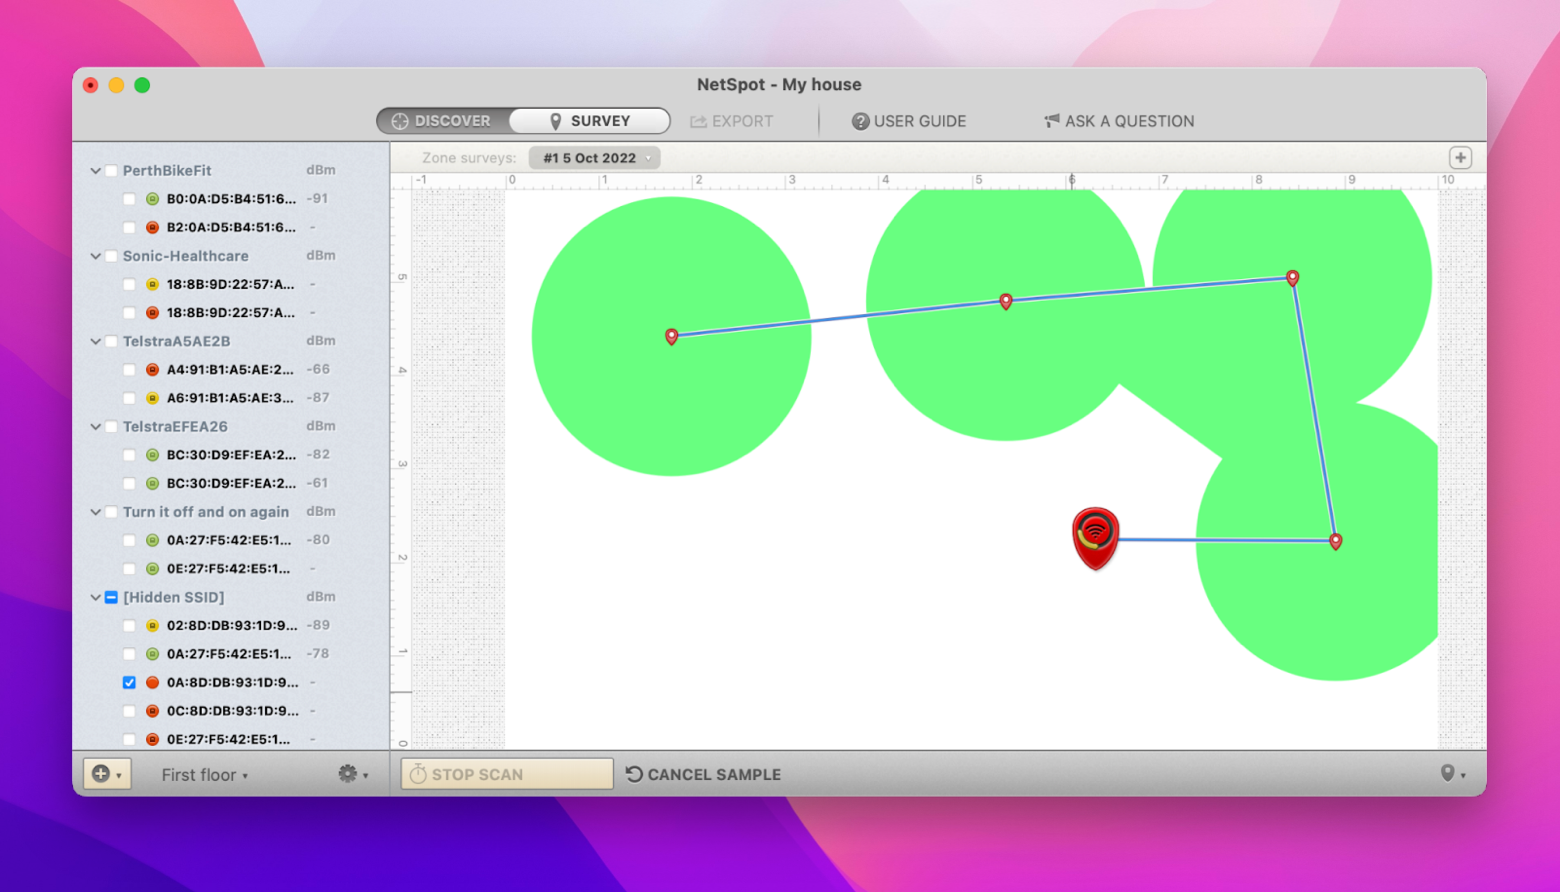
Task: Toggle the [Hidden SSID] group checkbox
Action: click(x=111, y=597)
